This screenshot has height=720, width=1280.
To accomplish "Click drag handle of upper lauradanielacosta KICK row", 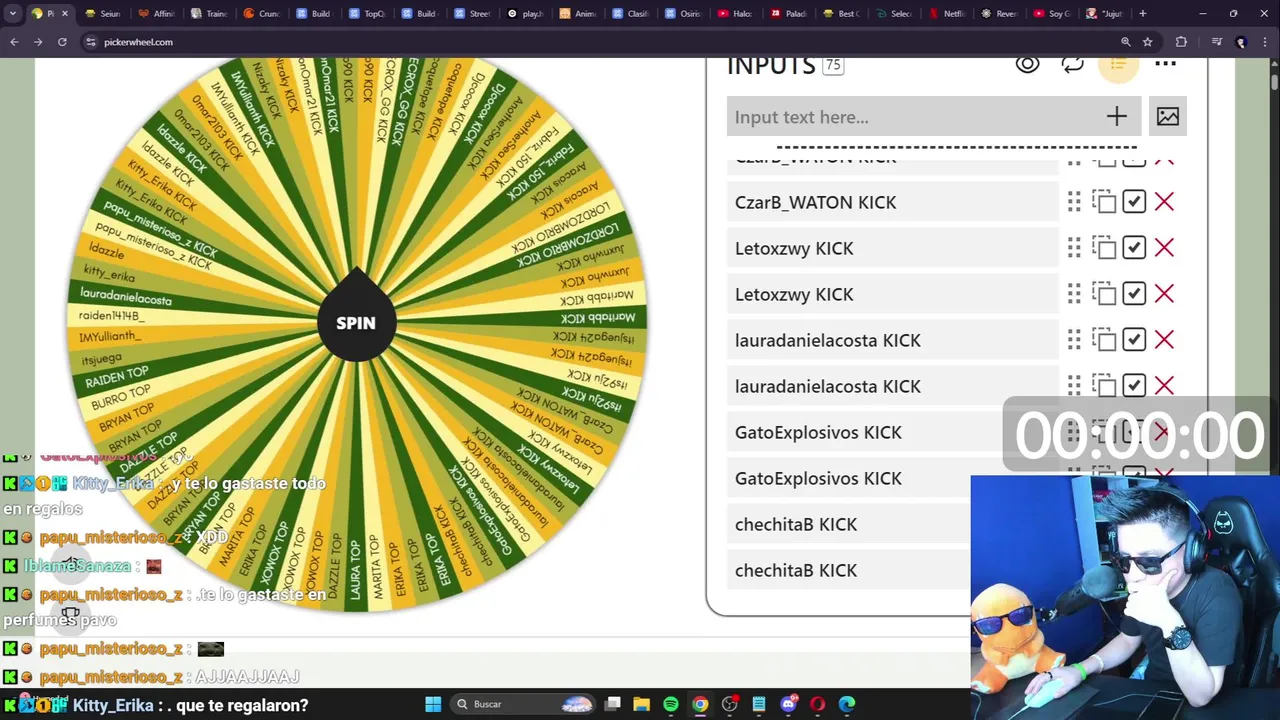I will pyautogui.click(x=1074, y=340).
